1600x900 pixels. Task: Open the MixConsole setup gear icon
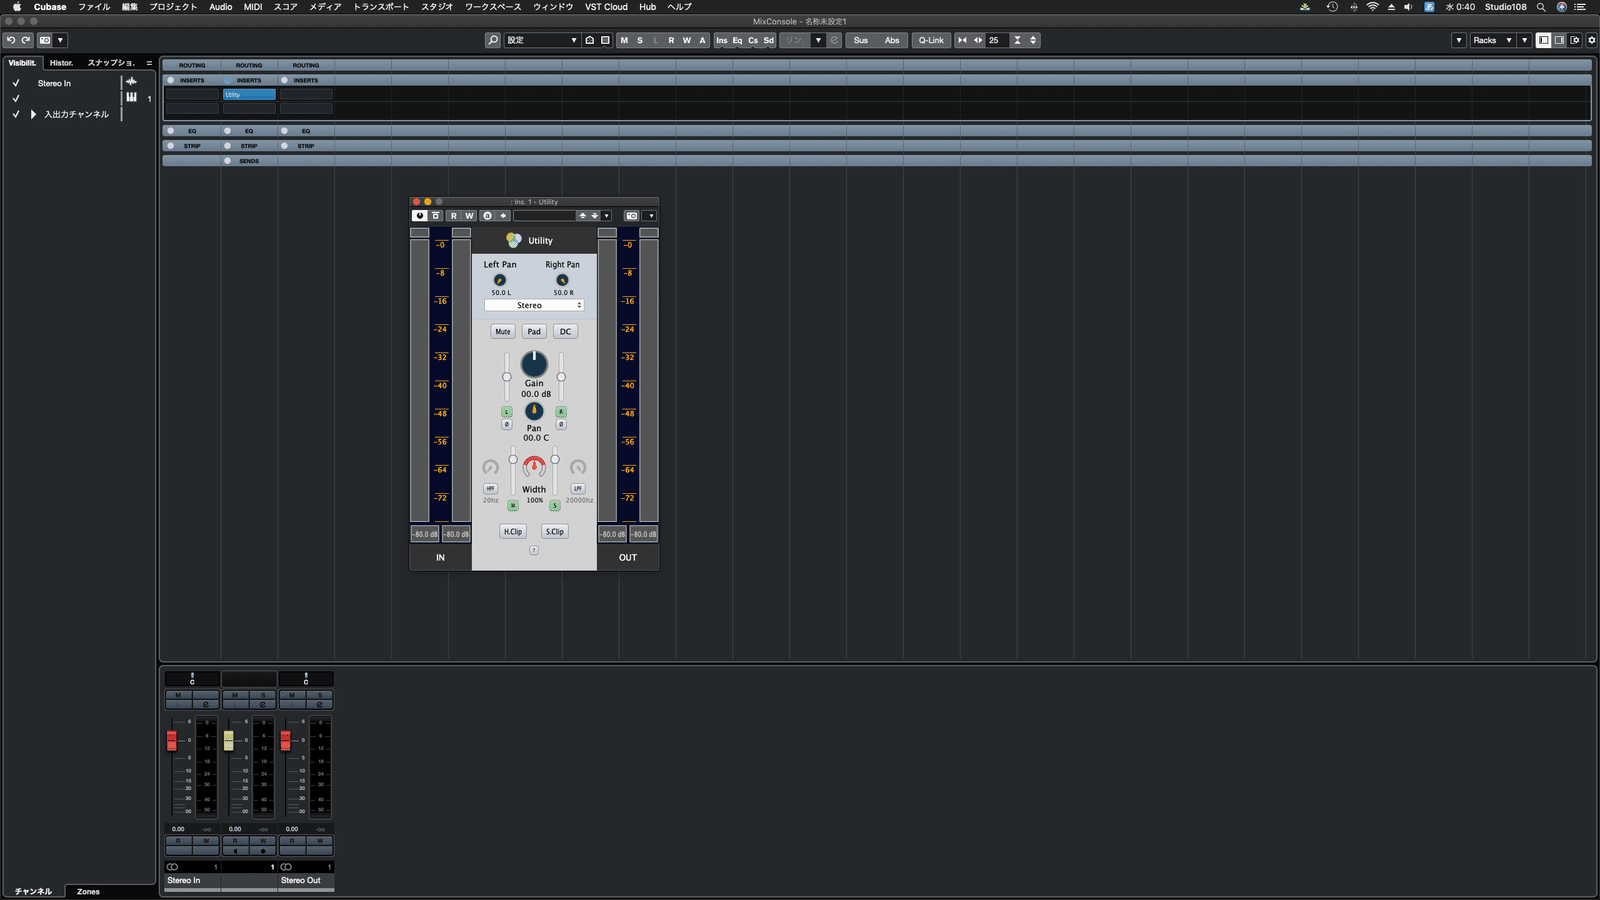click(x=1592, y=40)
